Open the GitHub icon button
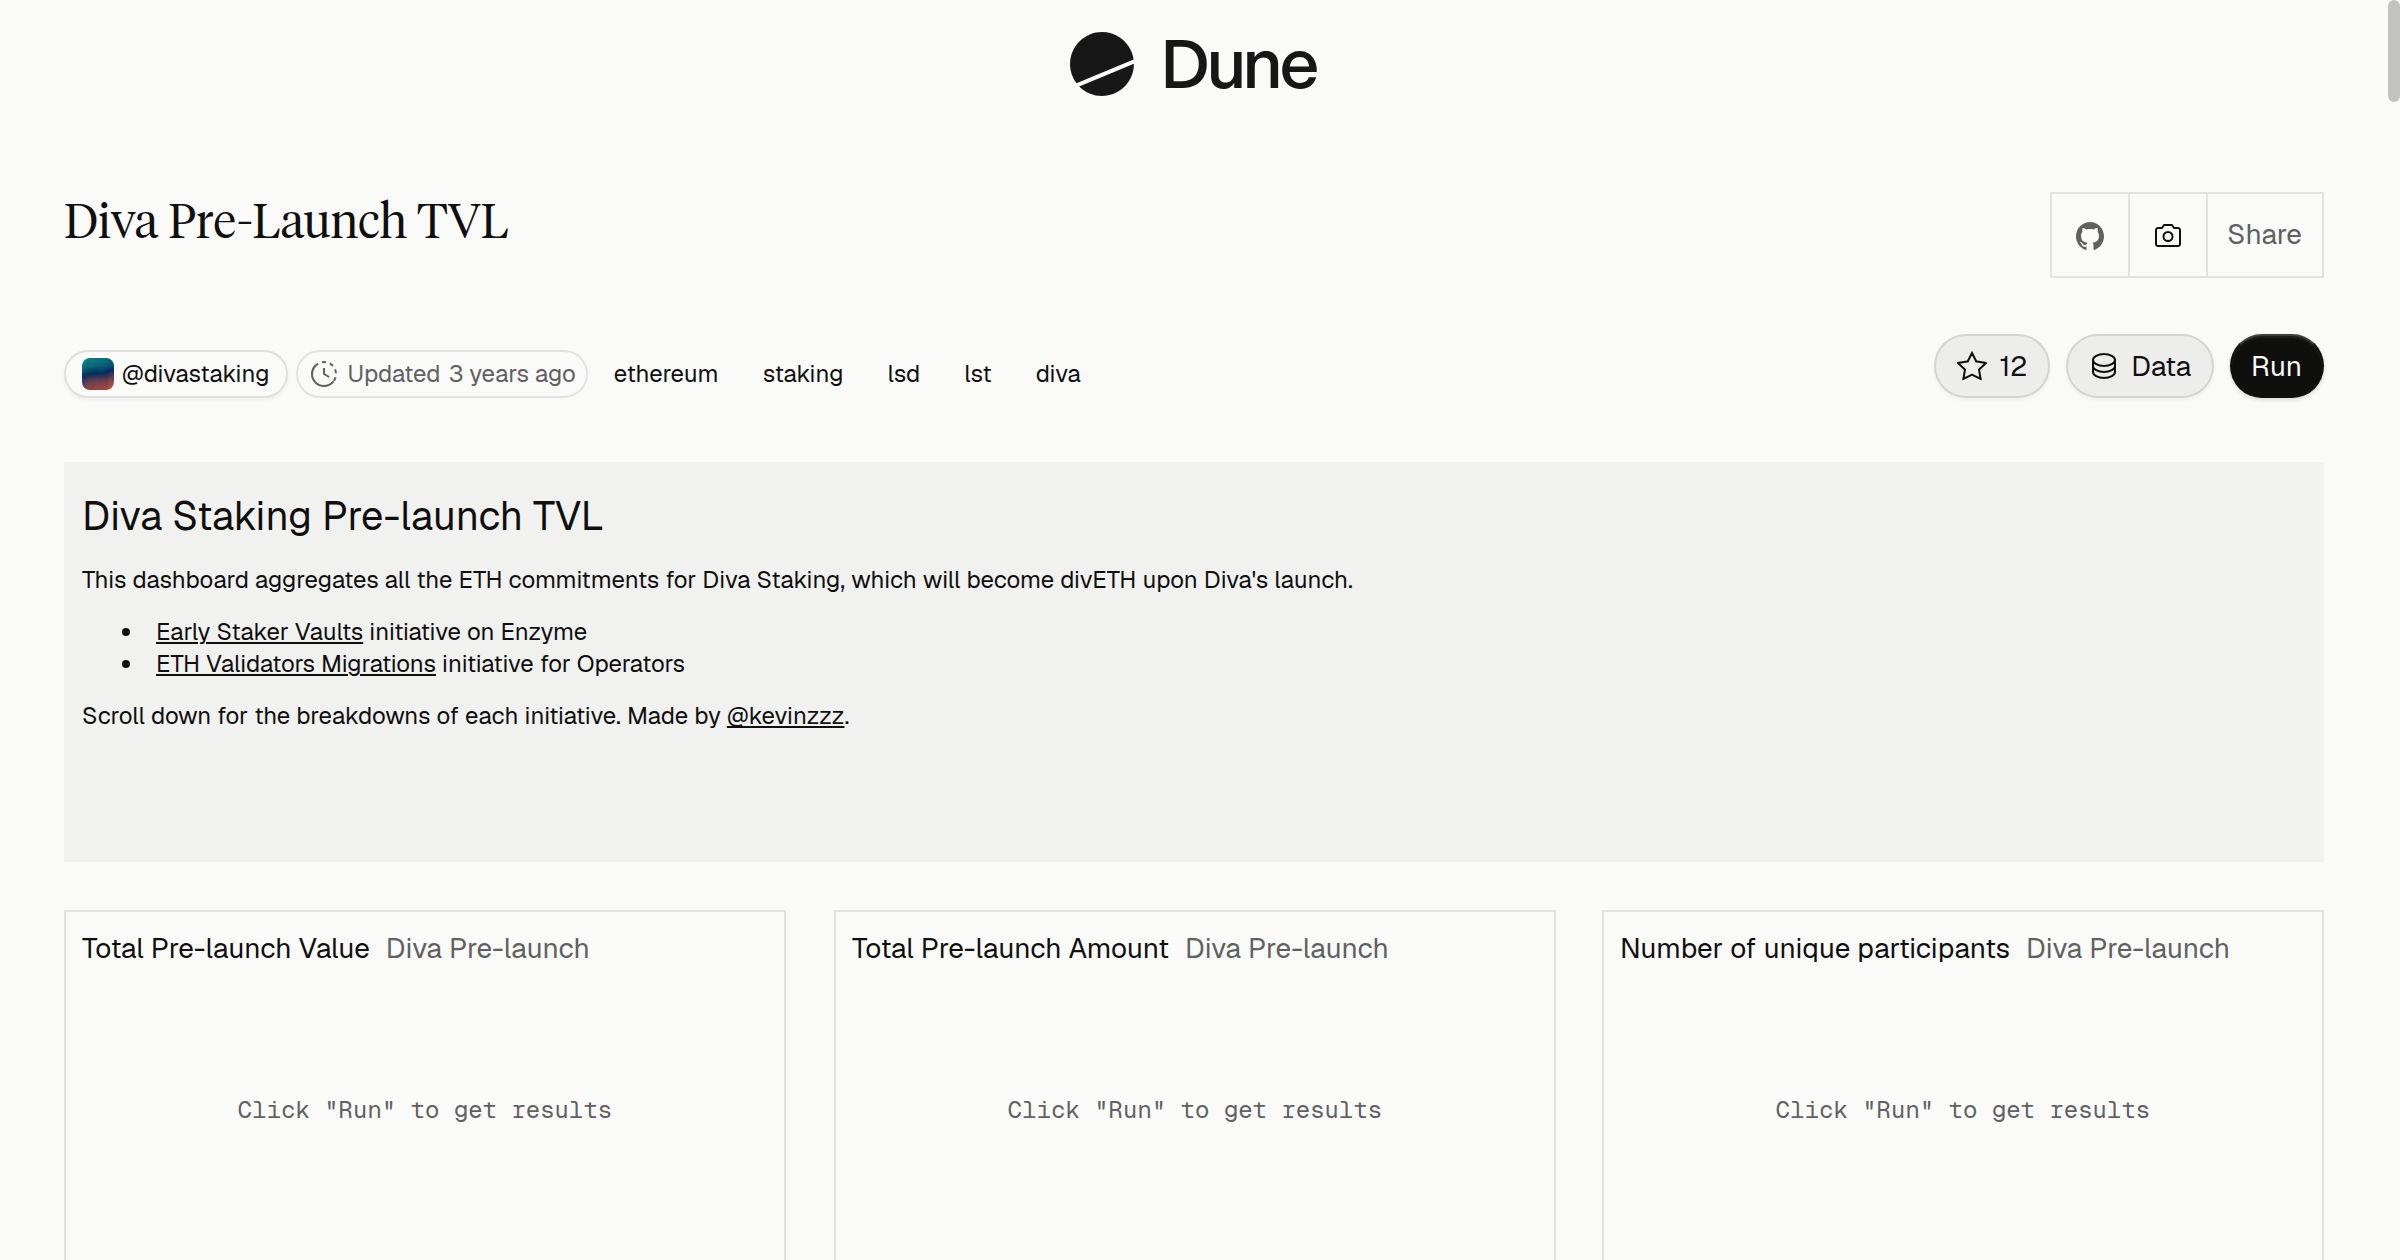 pyautogui.click(x=2089, y=236)
